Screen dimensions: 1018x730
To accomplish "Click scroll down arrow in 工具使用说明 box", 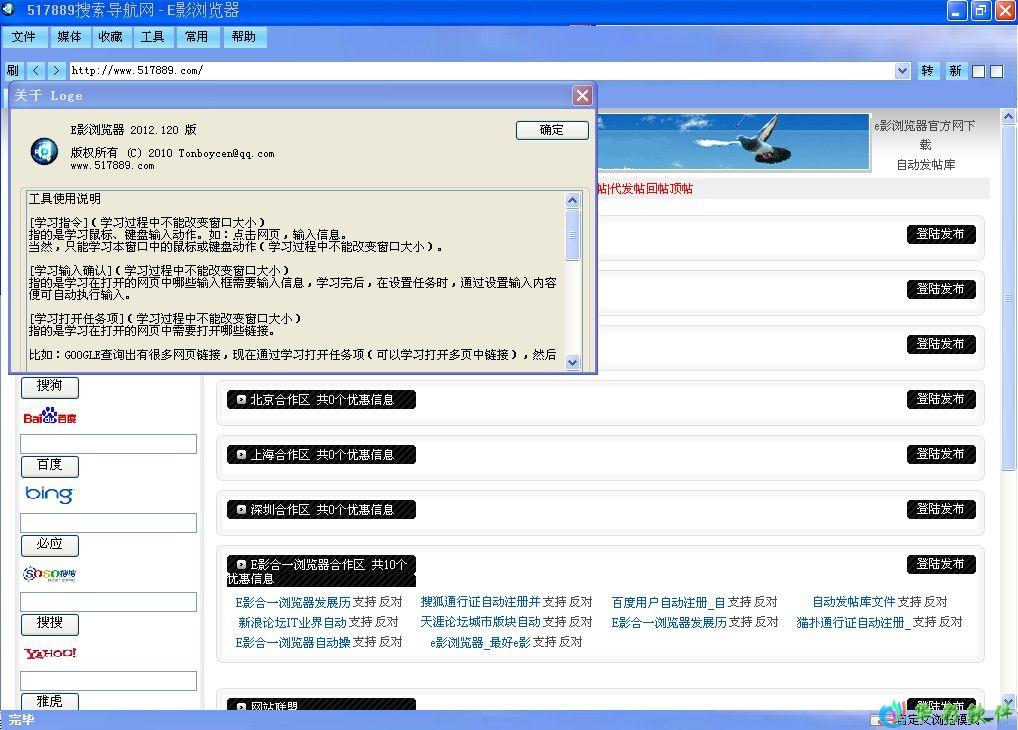I will pyautogui.click(x=573, y=362).
